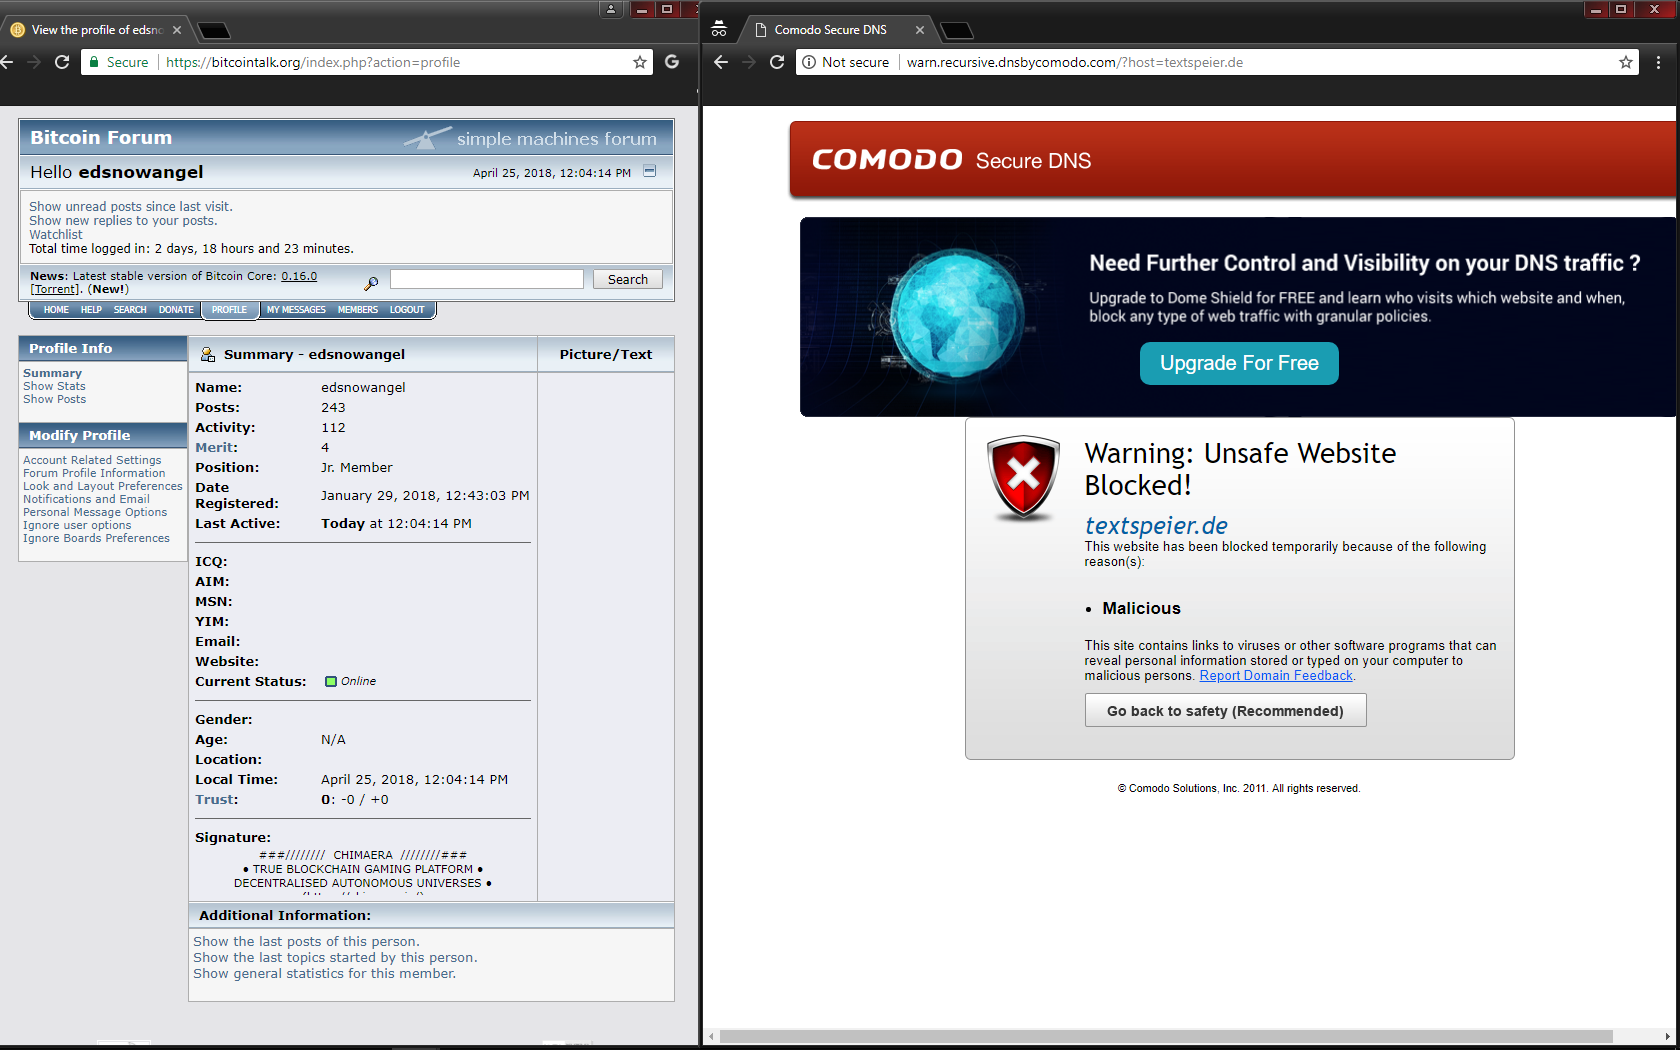Viewport: 1680px width, 1050px height.
Task: Click the Bitcoin Forum header title
Action: point(101,138)
